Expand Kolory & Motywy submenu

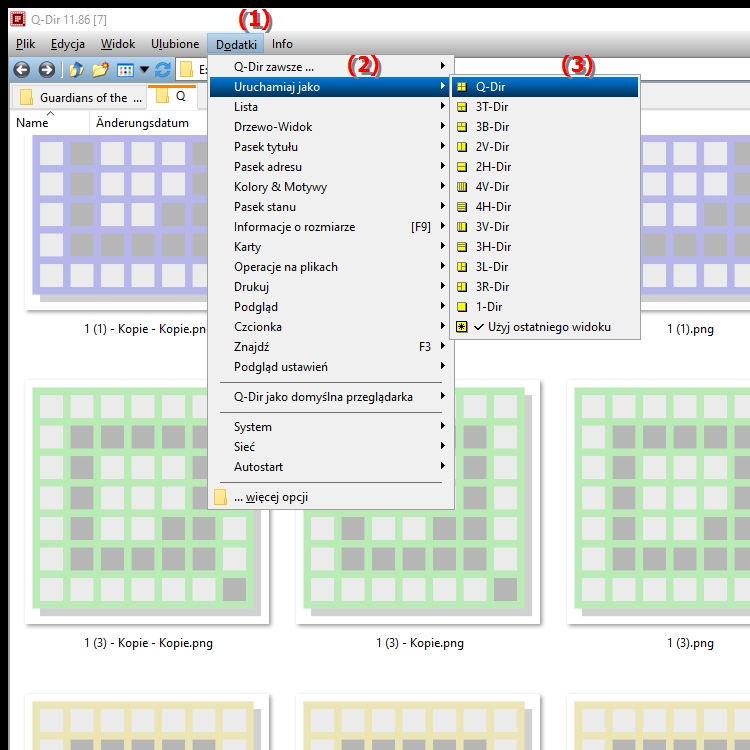[x=330, y=187]
